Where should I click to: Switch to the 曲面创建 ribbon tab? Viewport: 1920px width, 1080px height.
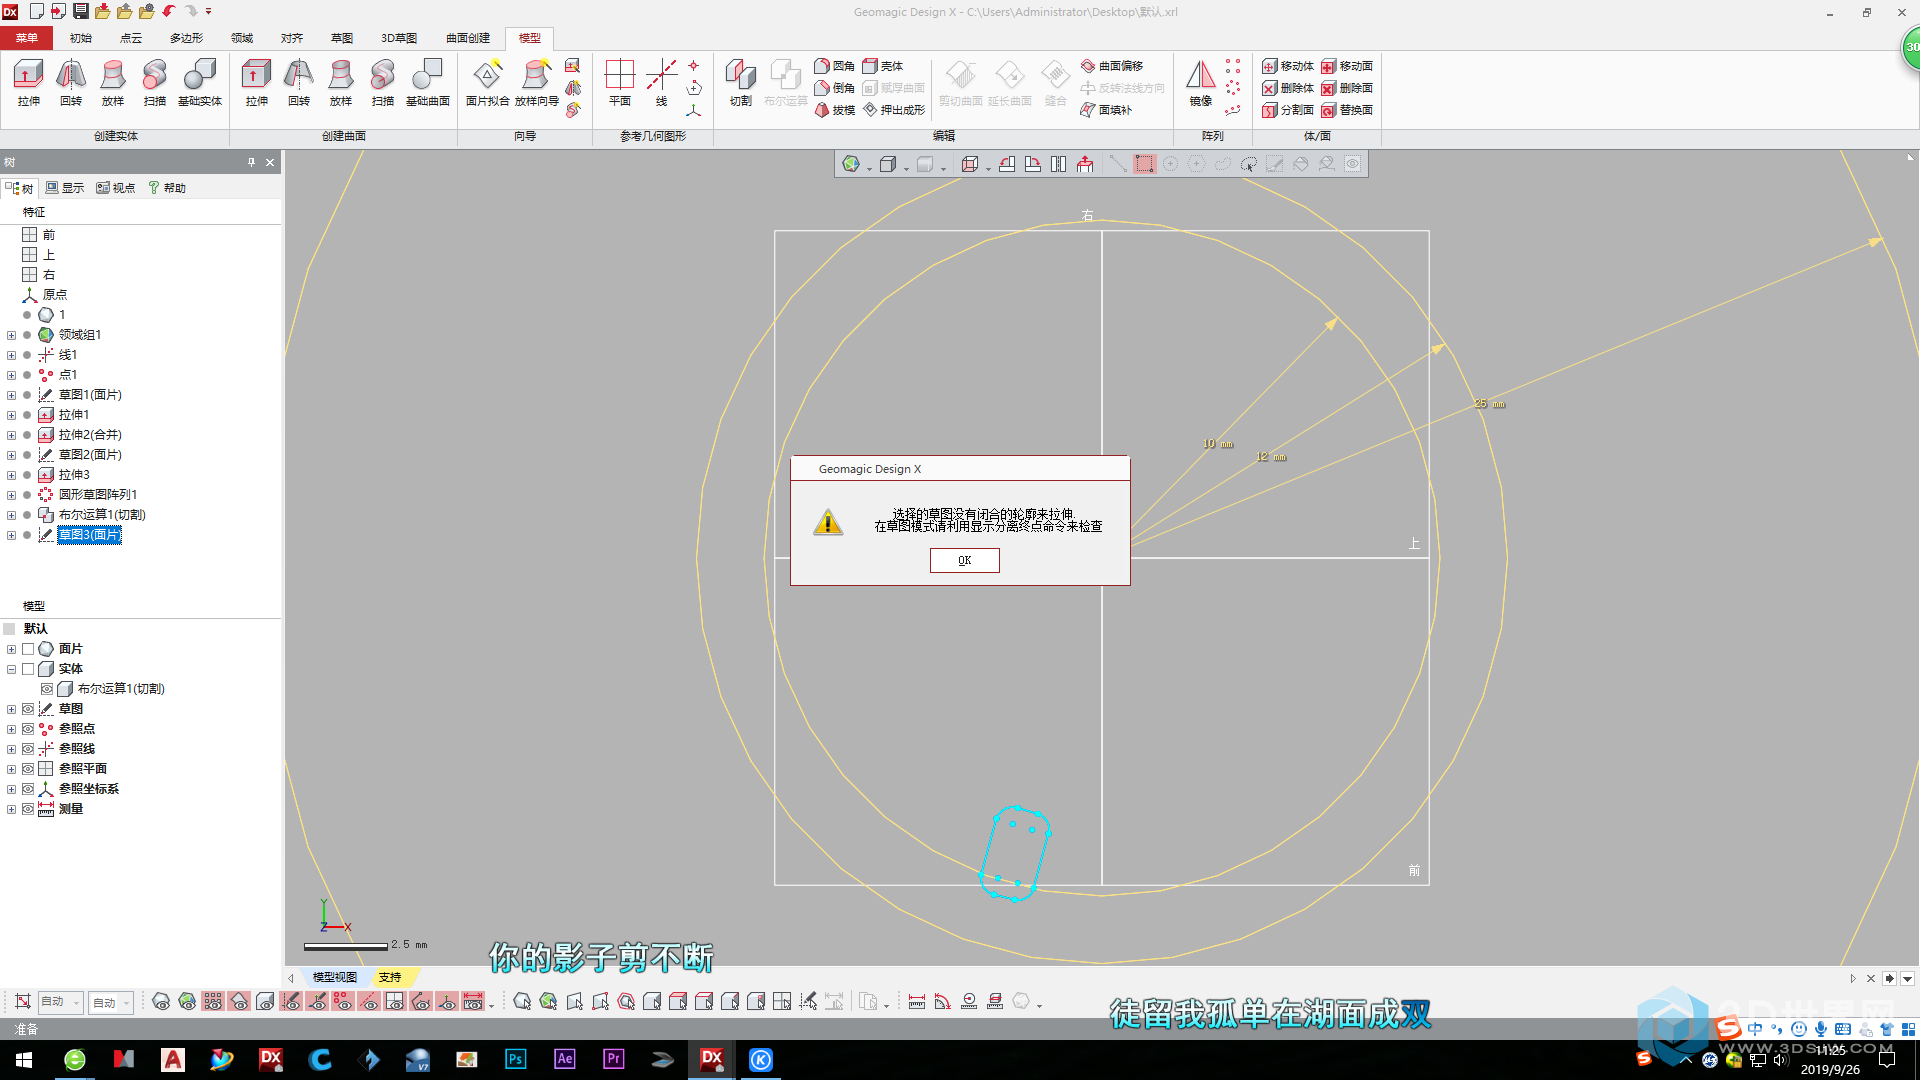[468, 38]
